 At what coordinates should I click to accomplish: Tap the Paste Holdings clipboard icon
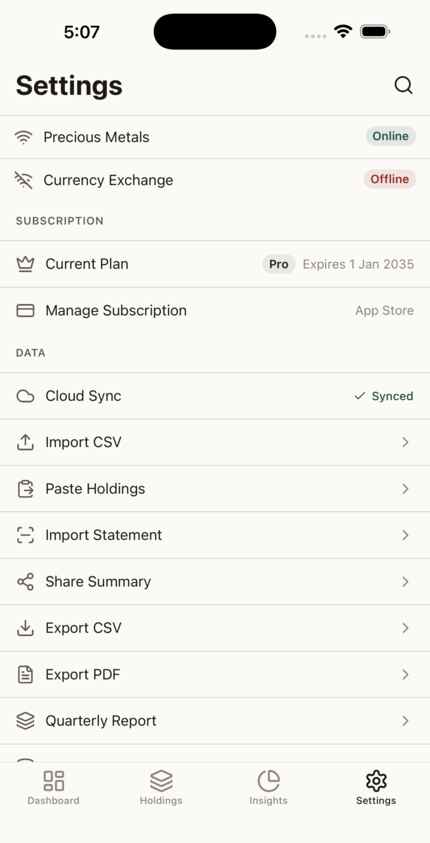25,489
